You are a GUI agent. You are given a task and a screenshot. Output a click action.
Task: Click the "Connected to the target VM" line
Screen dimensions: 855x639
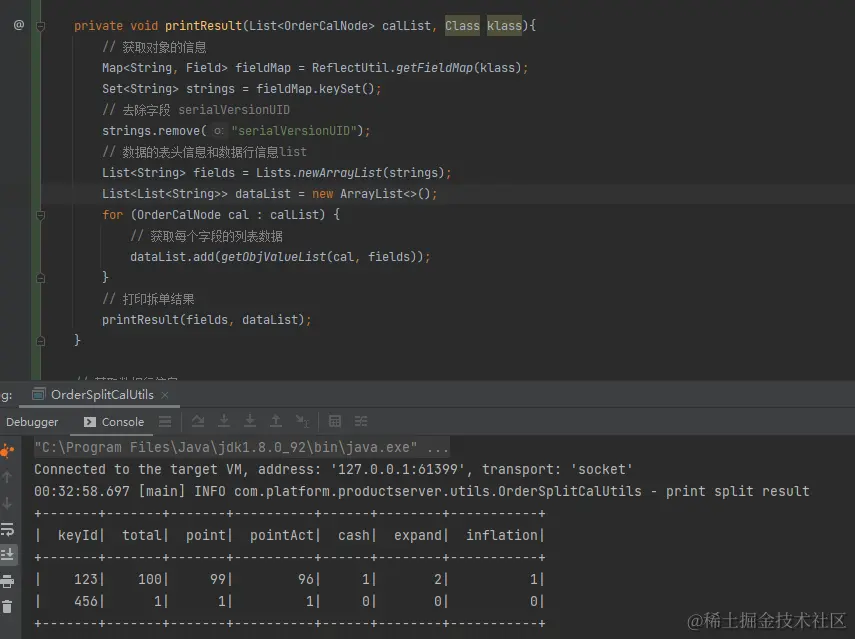point(333,469)
